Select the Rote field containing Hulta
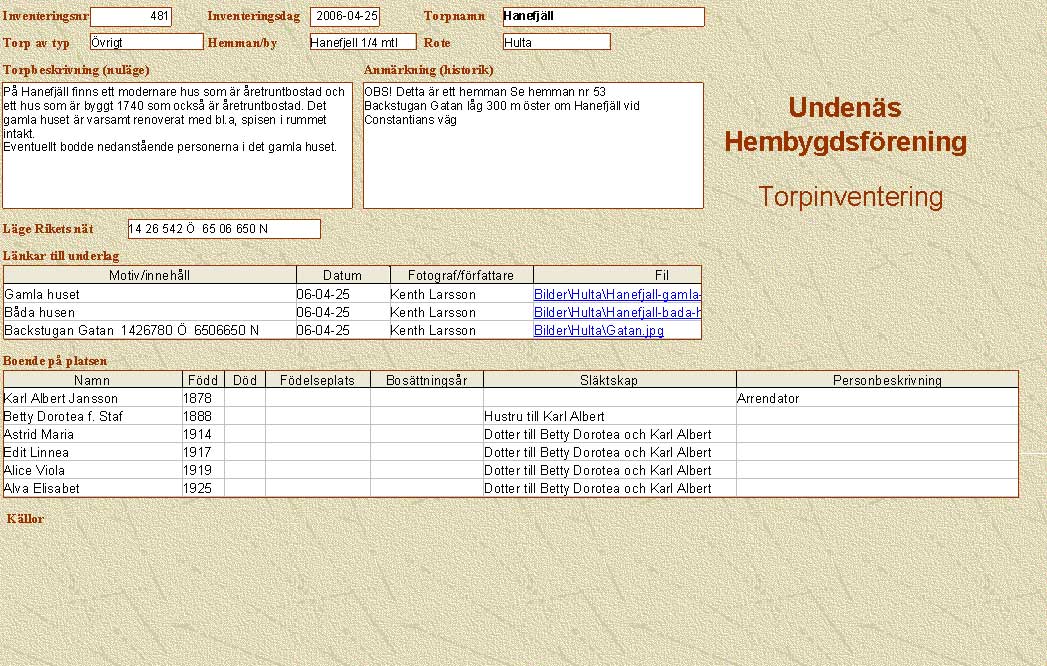This screenshot has height=666, width=1047. tap(556, 42)
